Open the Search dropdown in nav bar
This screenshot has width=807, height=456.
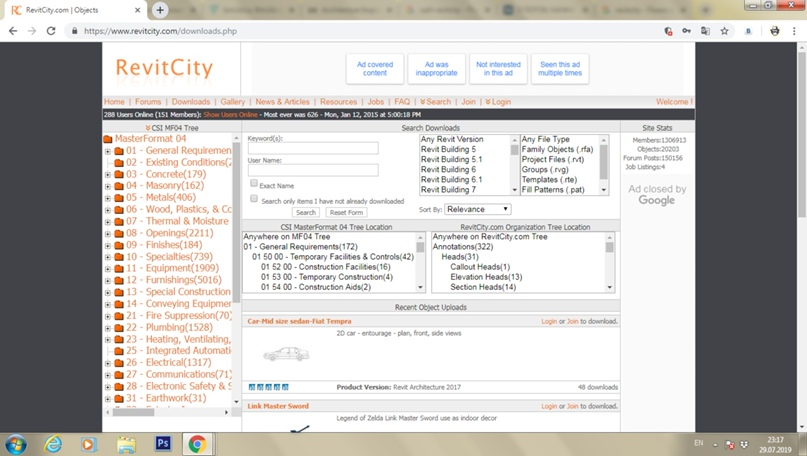click(x=435, y=102)
